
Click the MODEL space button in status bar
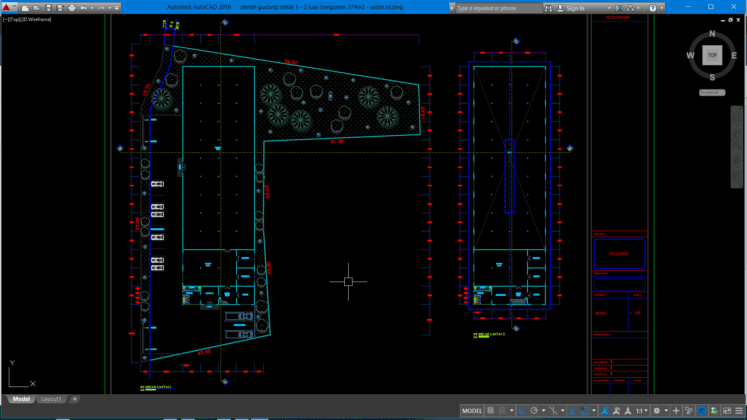(472, 411)
